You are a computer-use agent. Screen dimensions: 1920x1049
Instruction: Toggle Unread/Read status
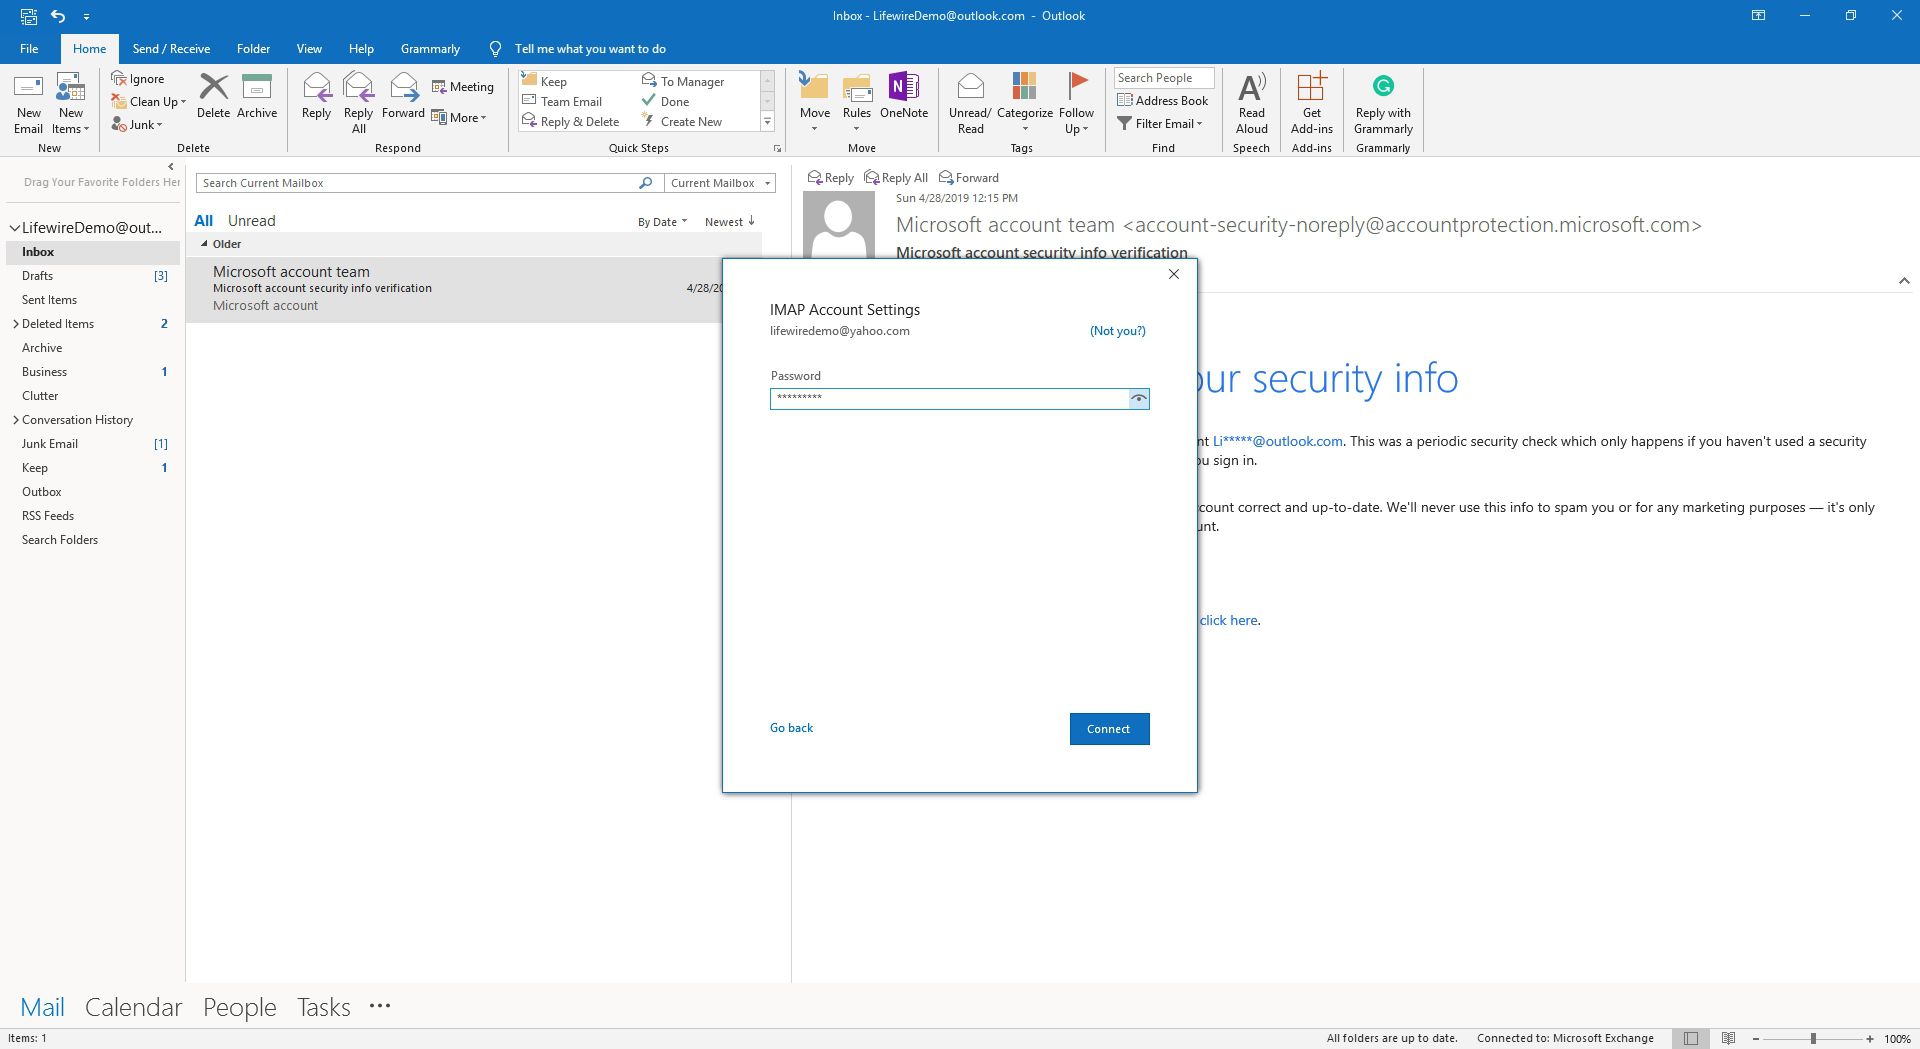pos(970,103)
